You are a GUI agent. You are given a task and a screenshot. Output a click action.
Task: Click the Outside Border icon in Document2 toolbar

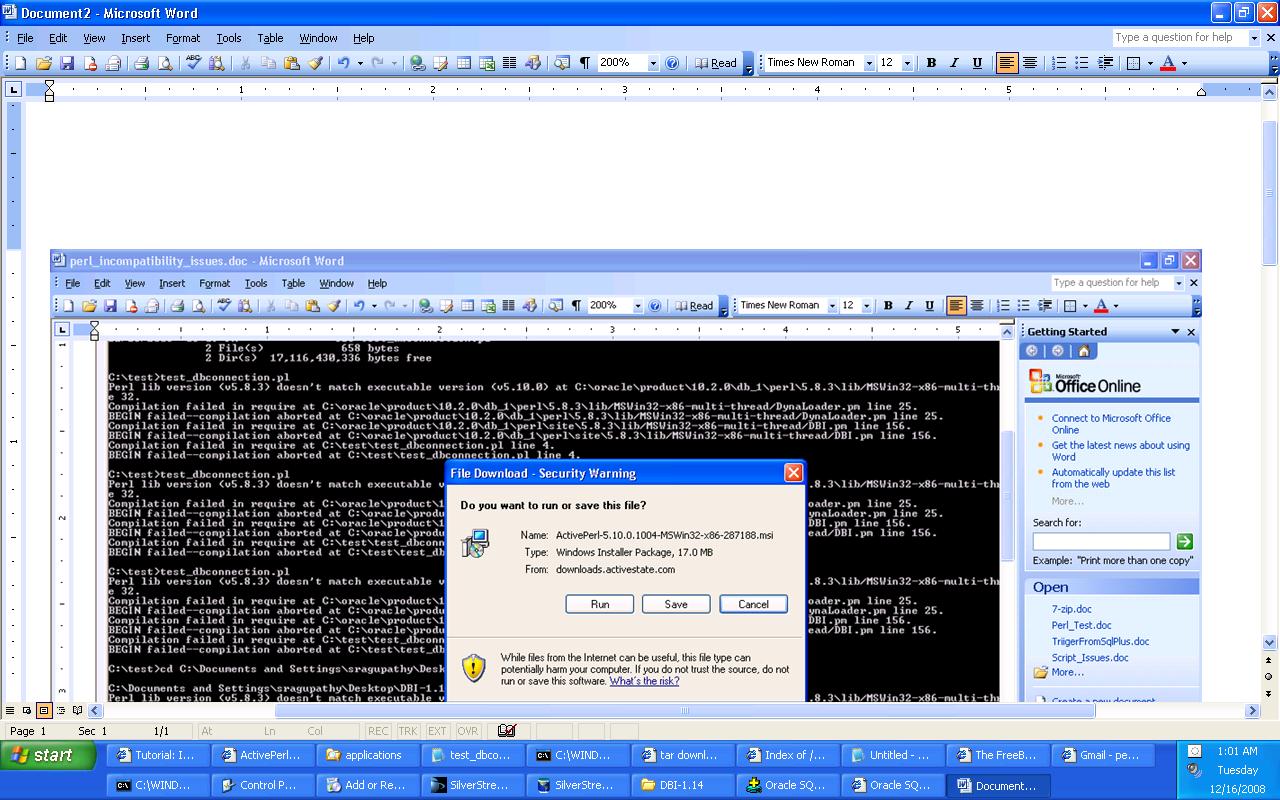[1134, 63]
